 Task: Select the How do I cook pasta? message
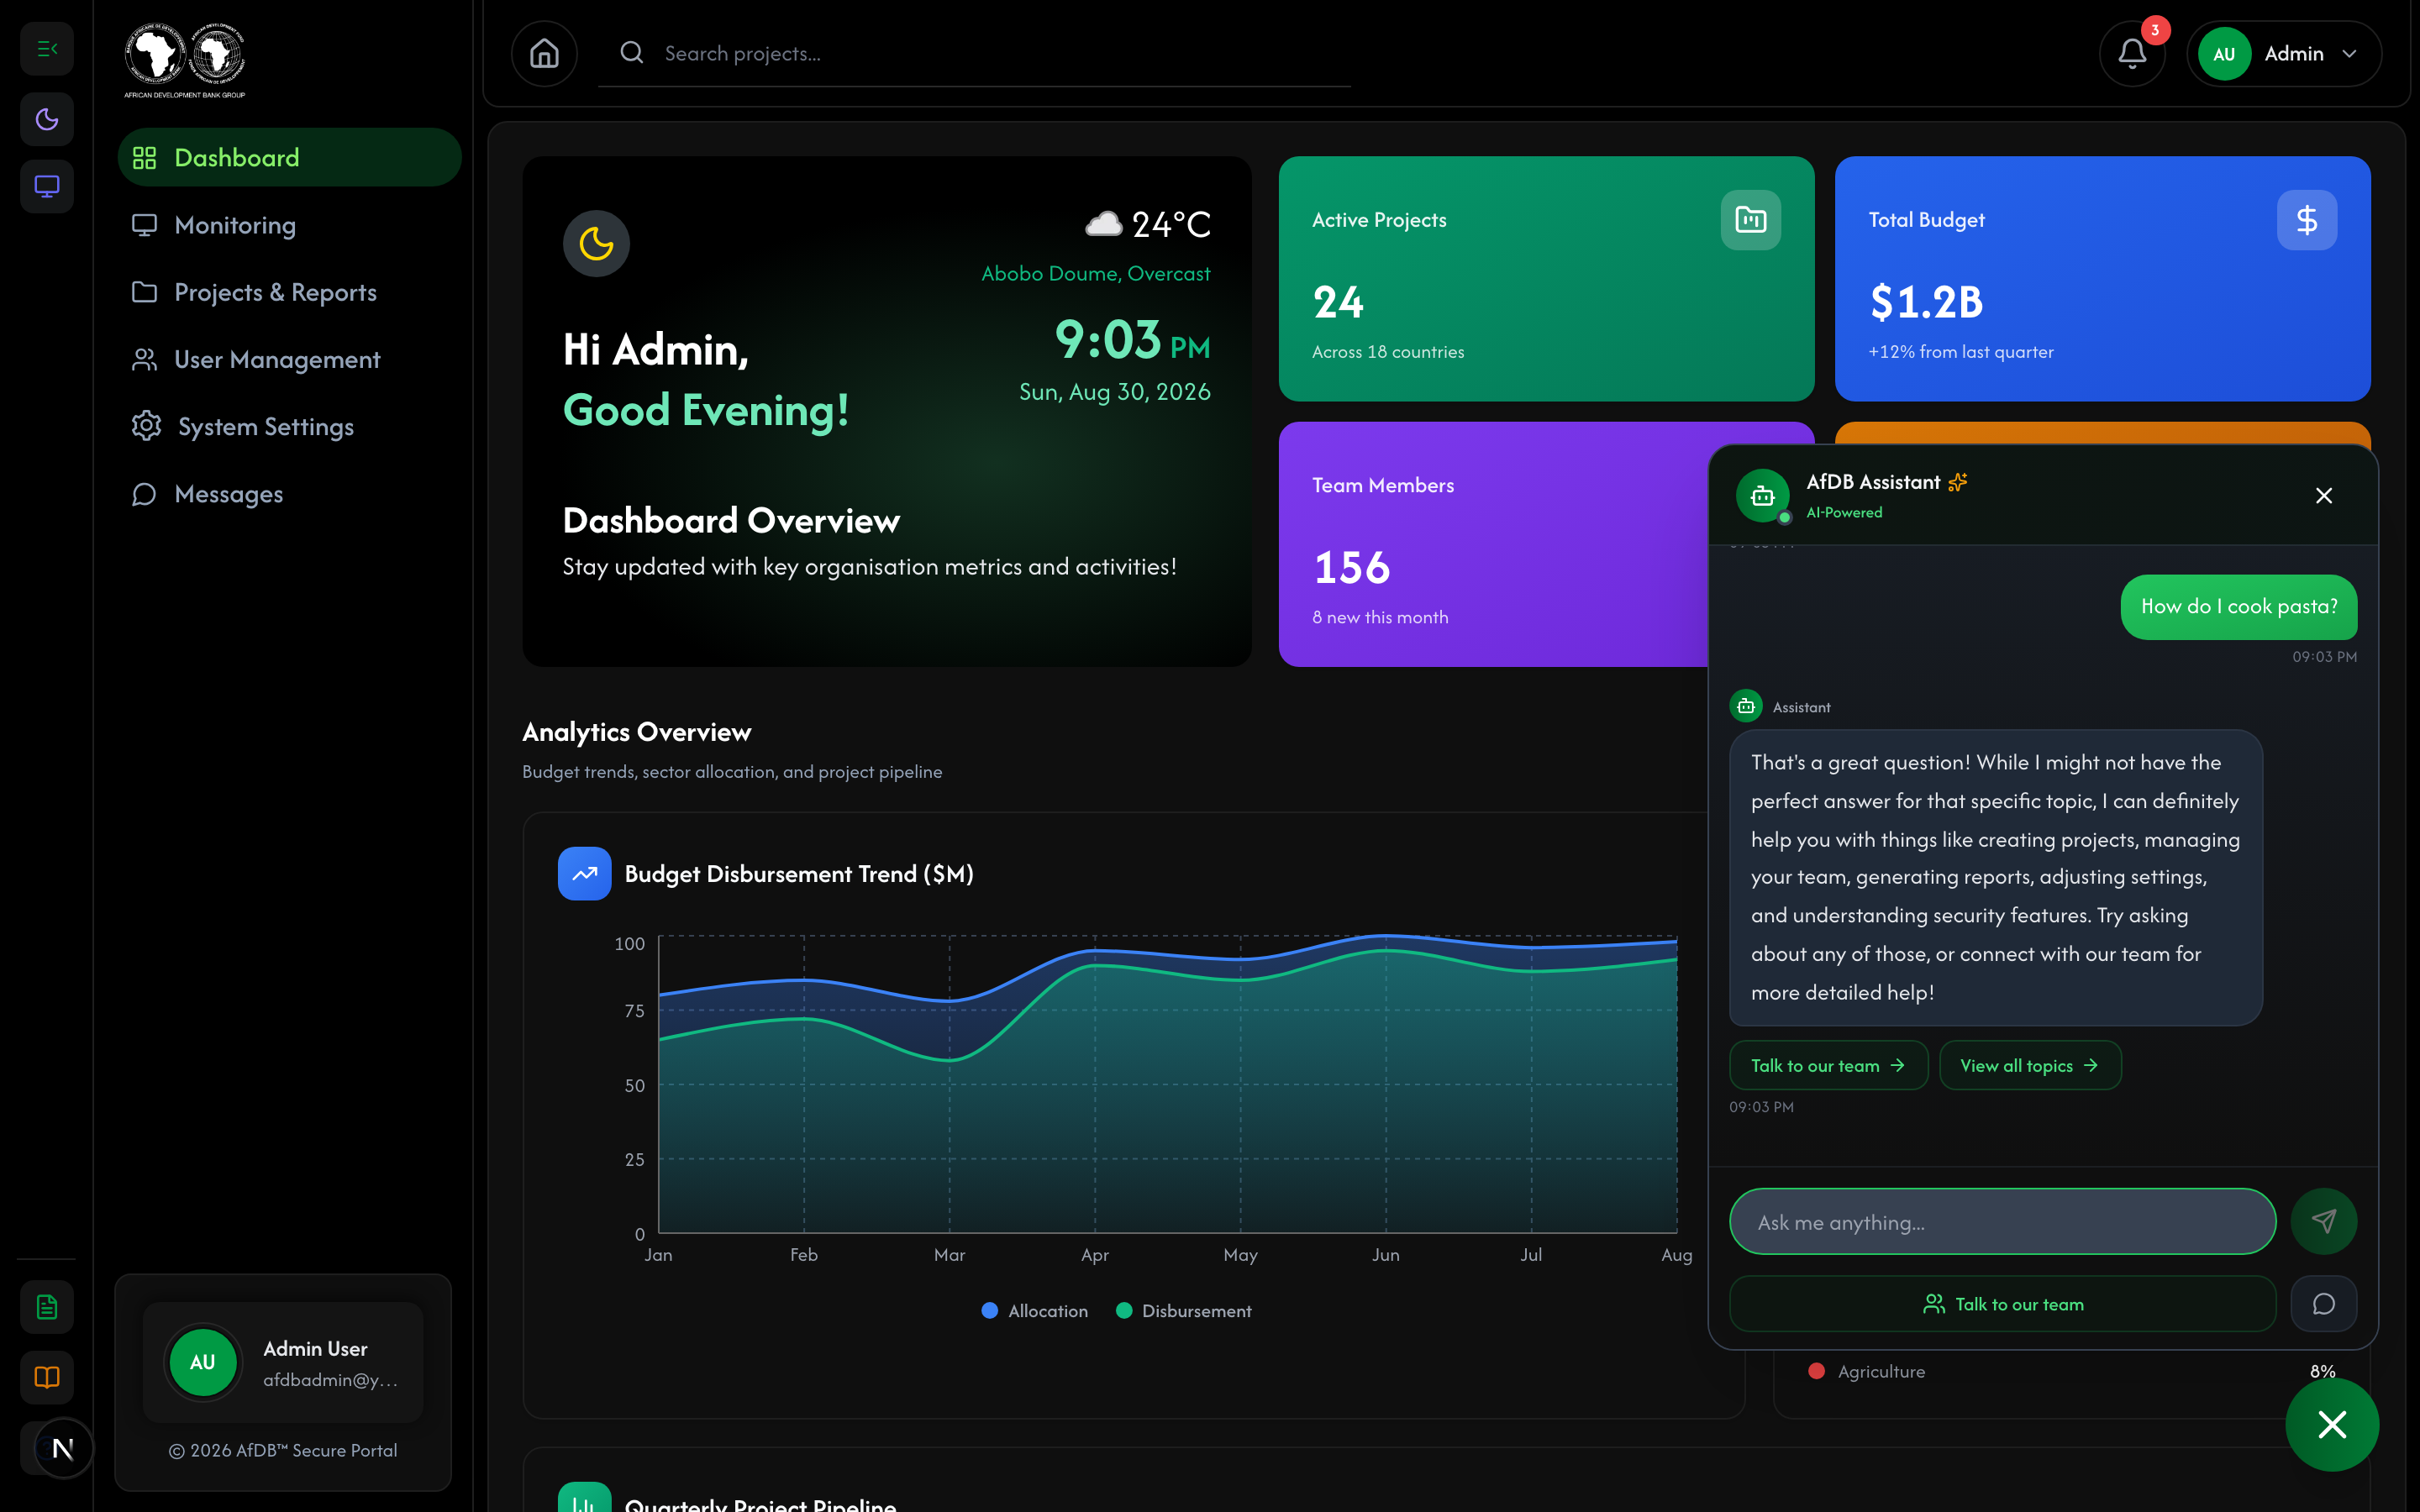[2238, 606]
